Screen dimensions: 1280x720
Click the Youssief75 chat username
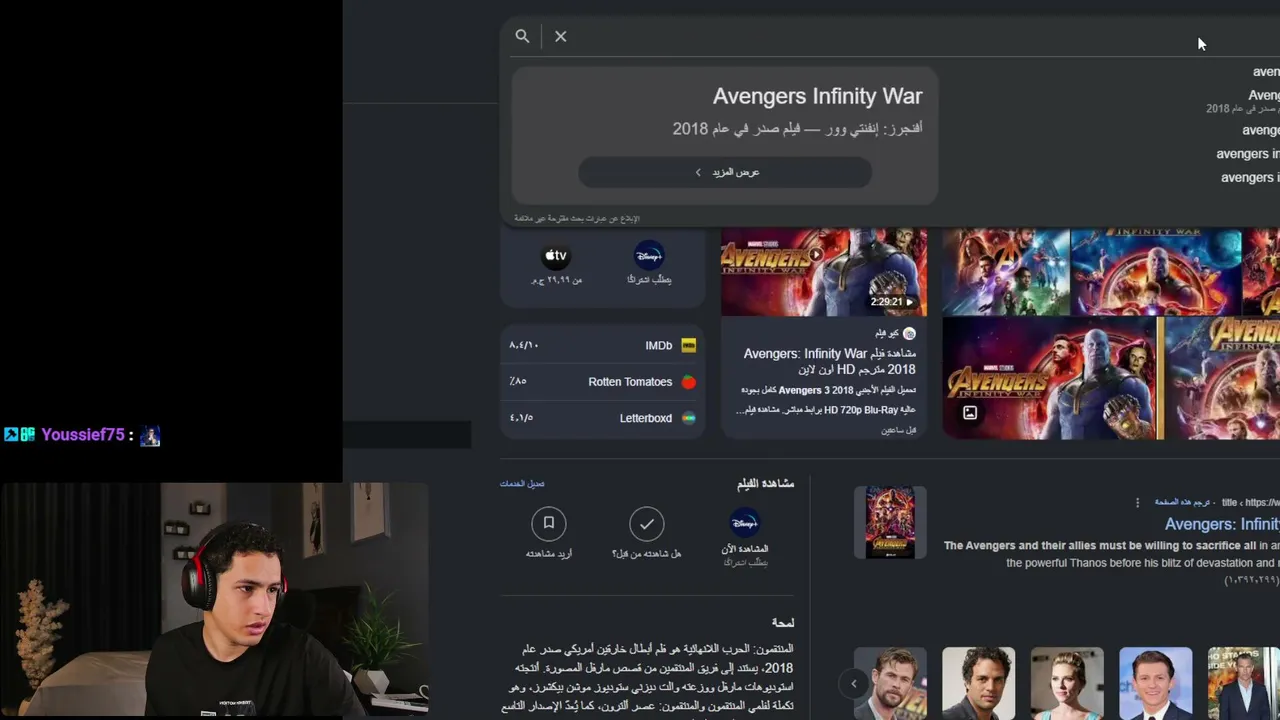click(x=83, y=435)
